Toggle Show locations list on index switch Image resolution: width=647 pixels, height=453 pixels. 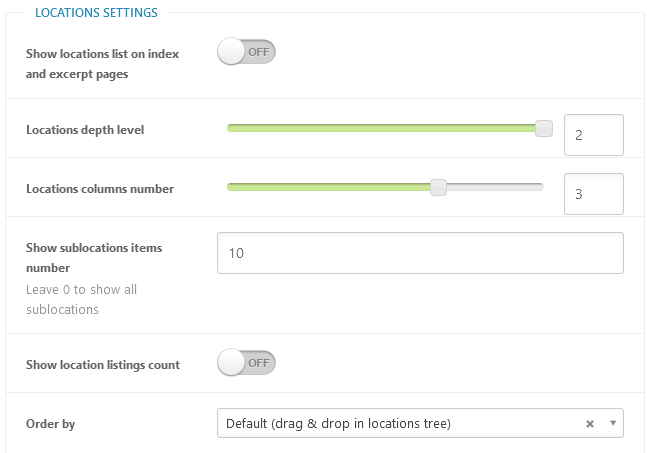pos(246,52)
